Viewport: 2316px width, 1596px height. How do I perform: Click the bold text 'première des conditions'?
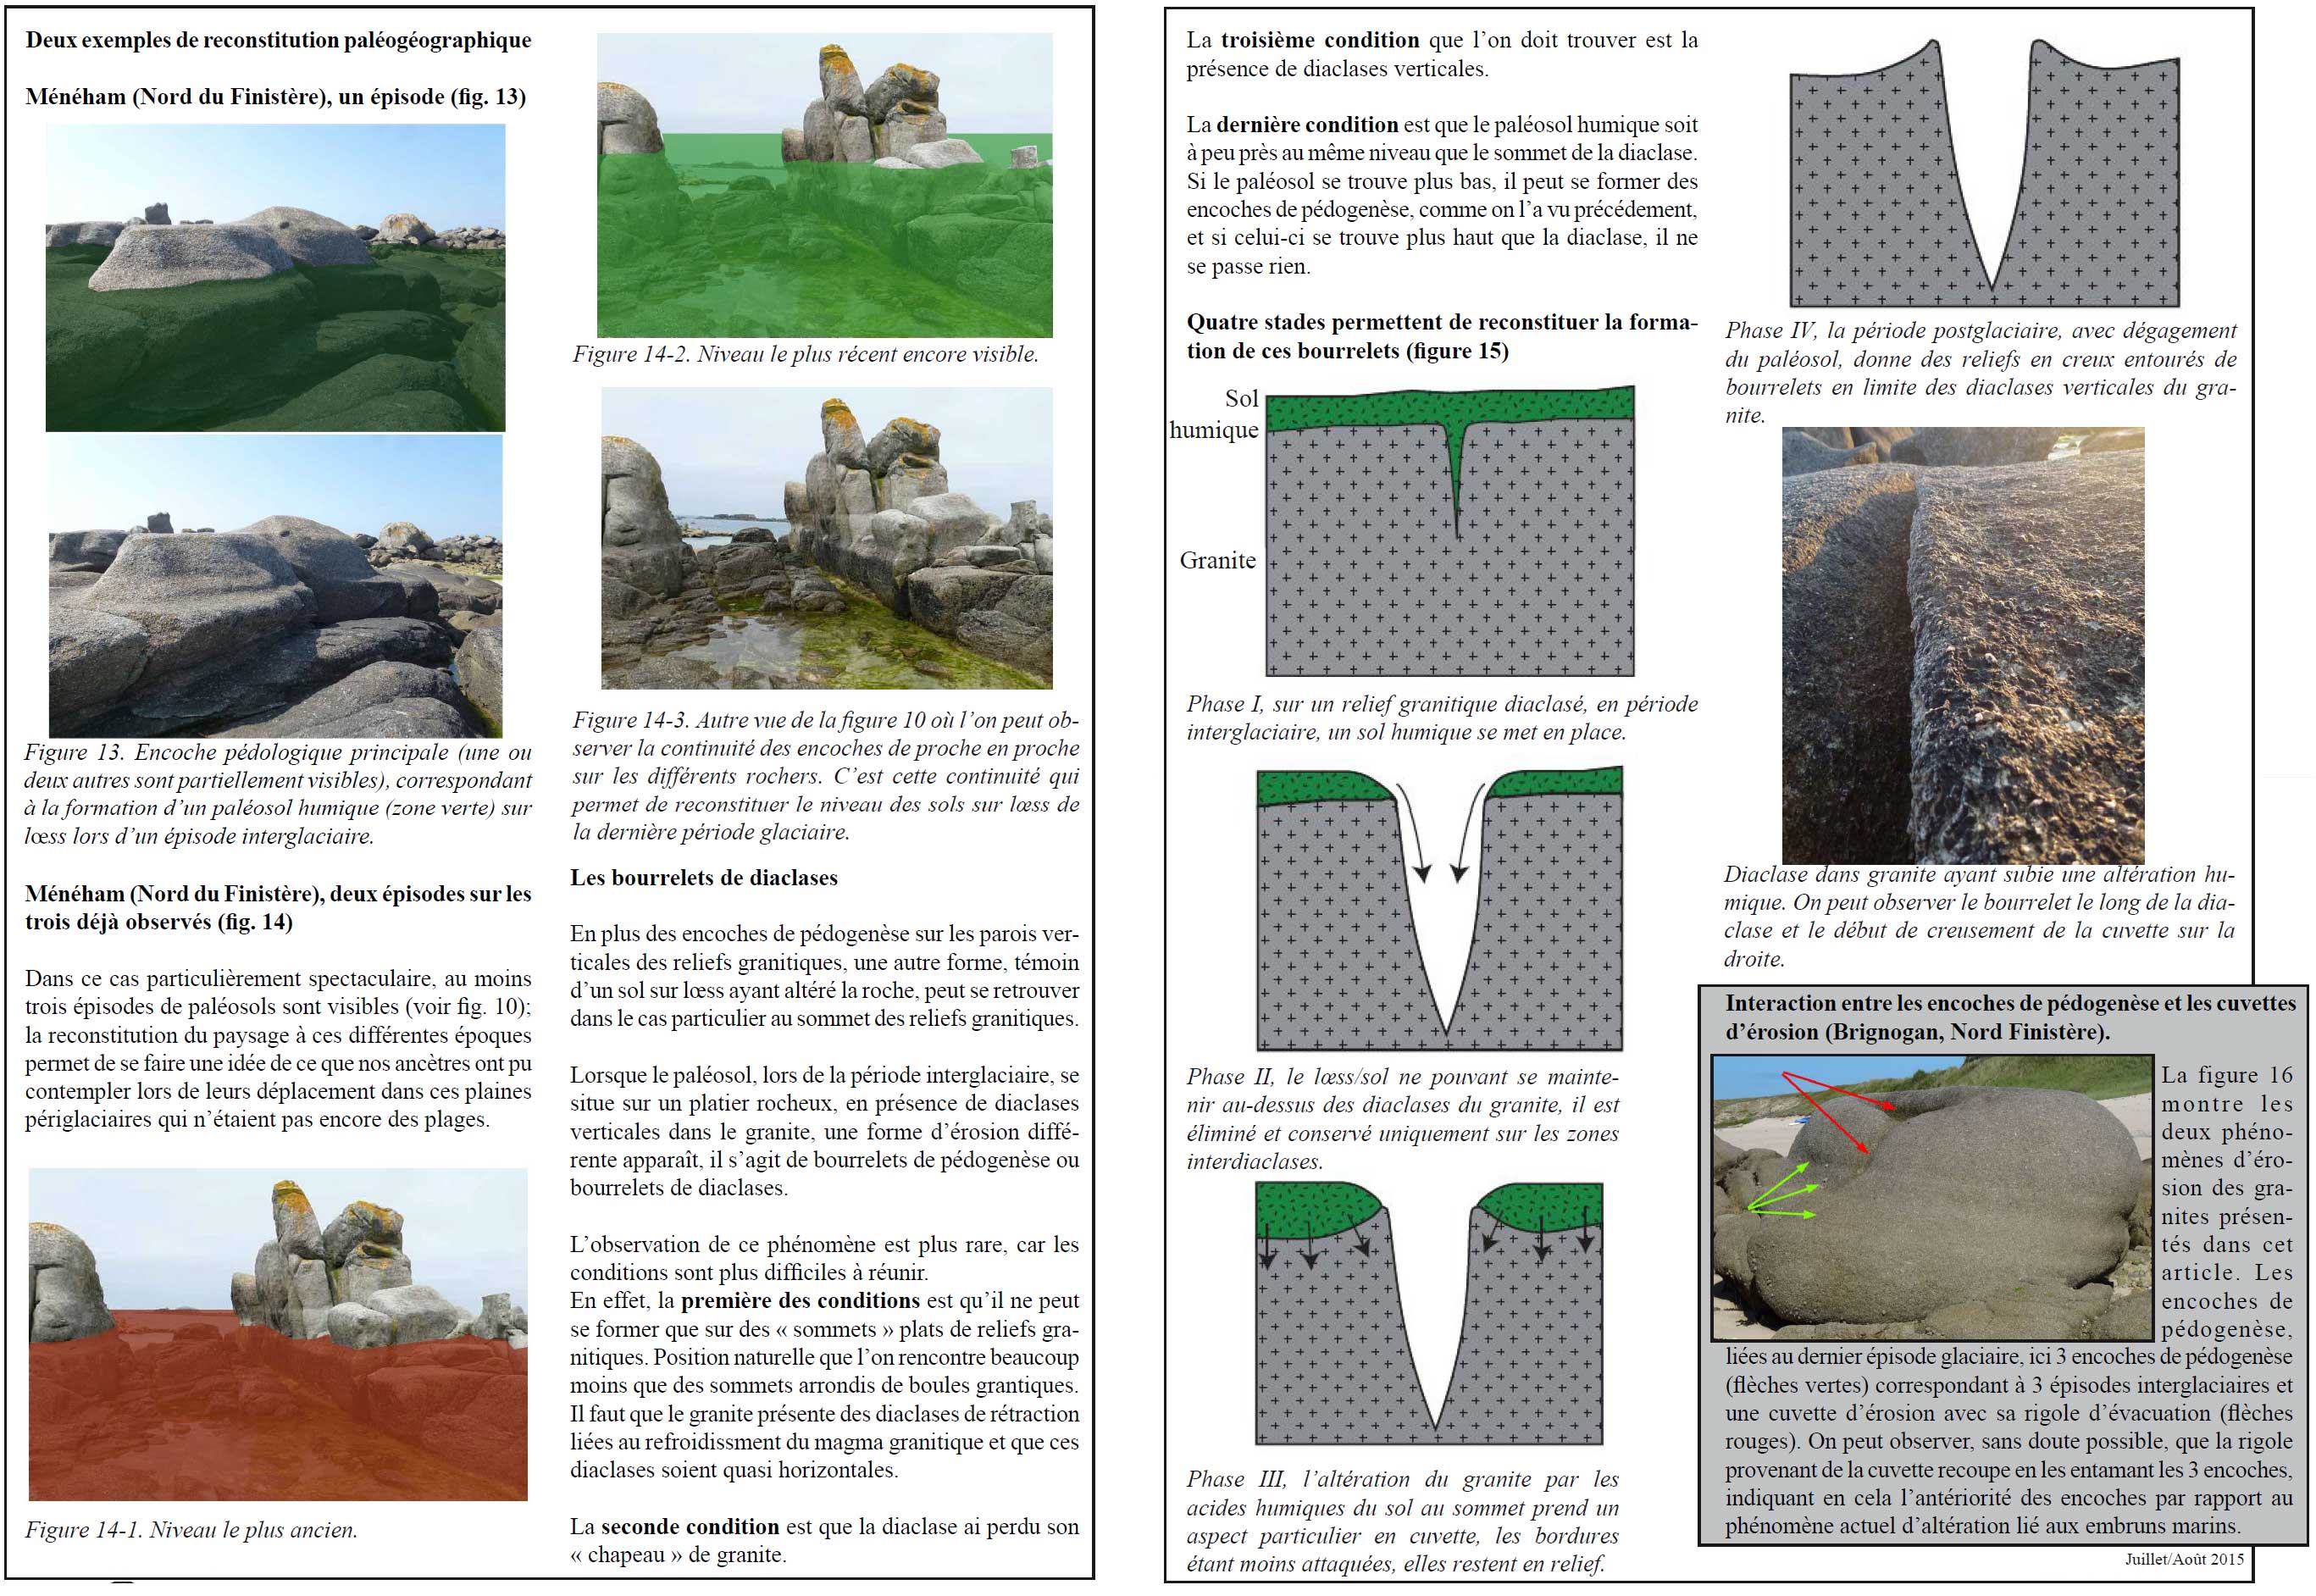click(x=800, y=1300)
